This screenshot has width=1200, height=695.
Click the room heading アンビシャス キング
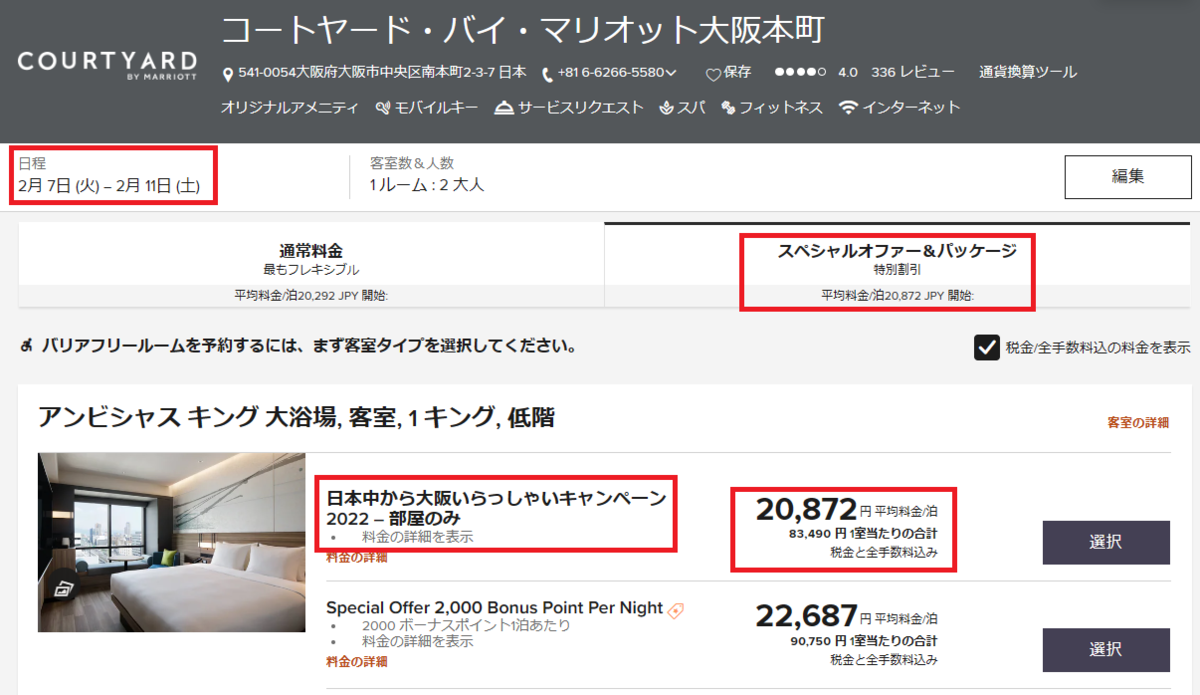click(296, 417)
